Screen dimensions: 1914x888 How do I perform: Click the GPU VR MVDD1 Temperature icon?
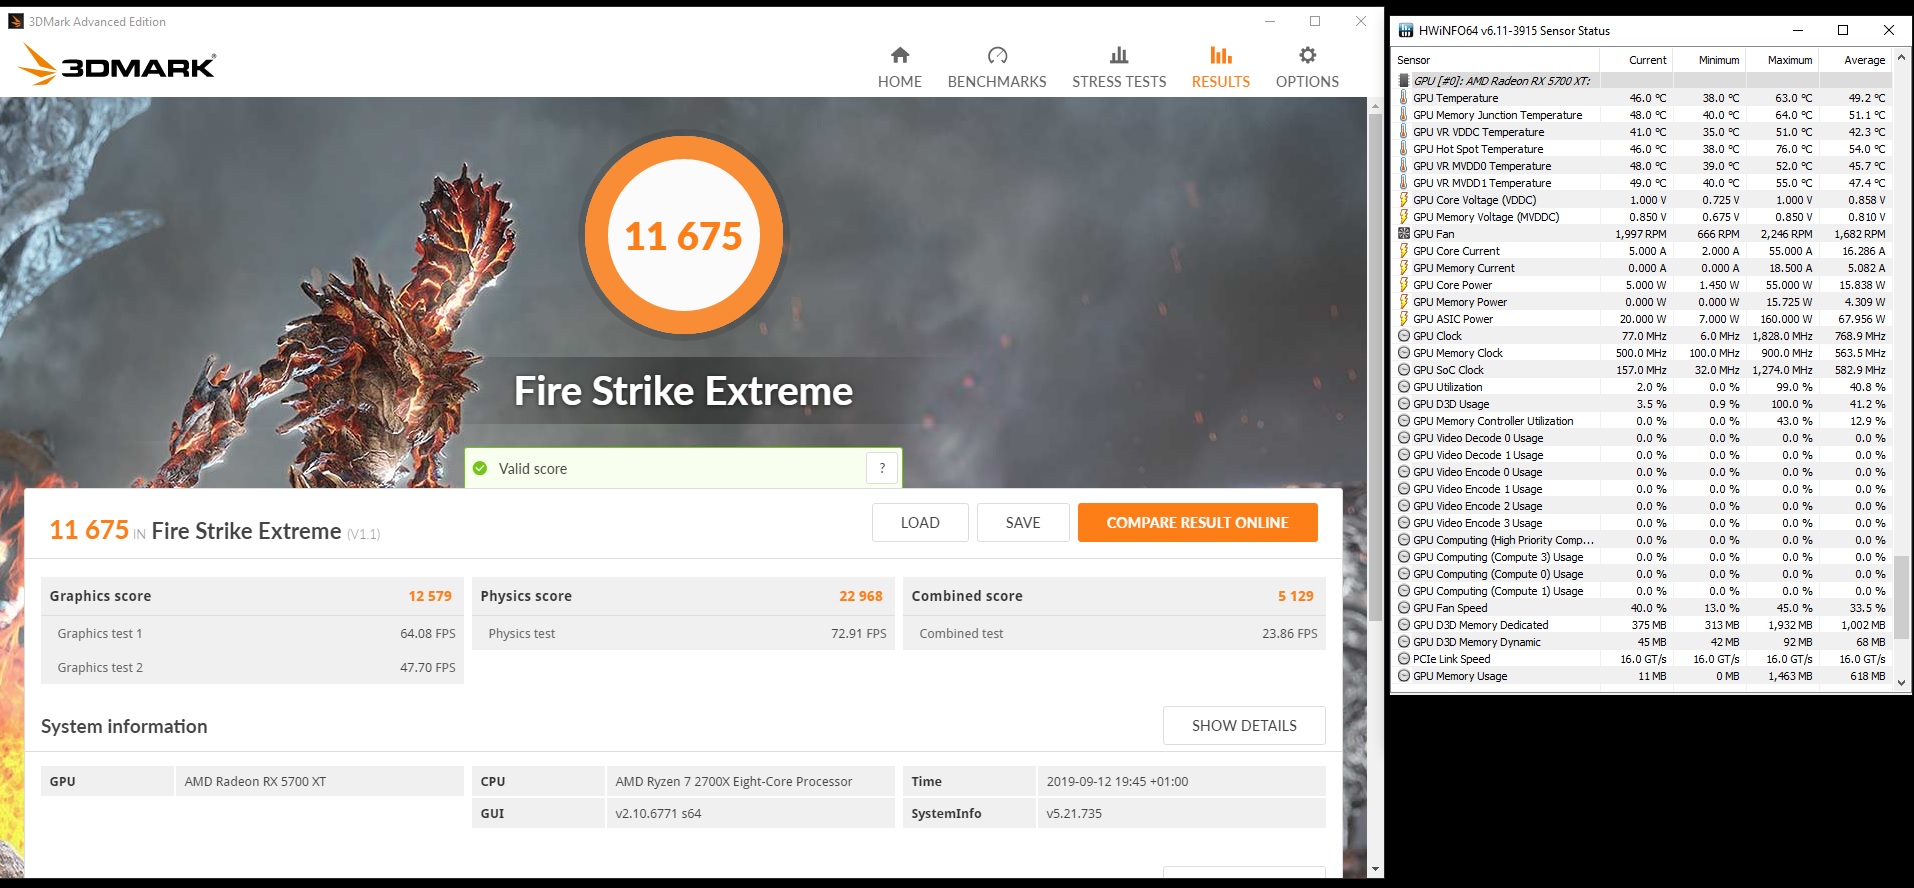tap(1403, 183)
